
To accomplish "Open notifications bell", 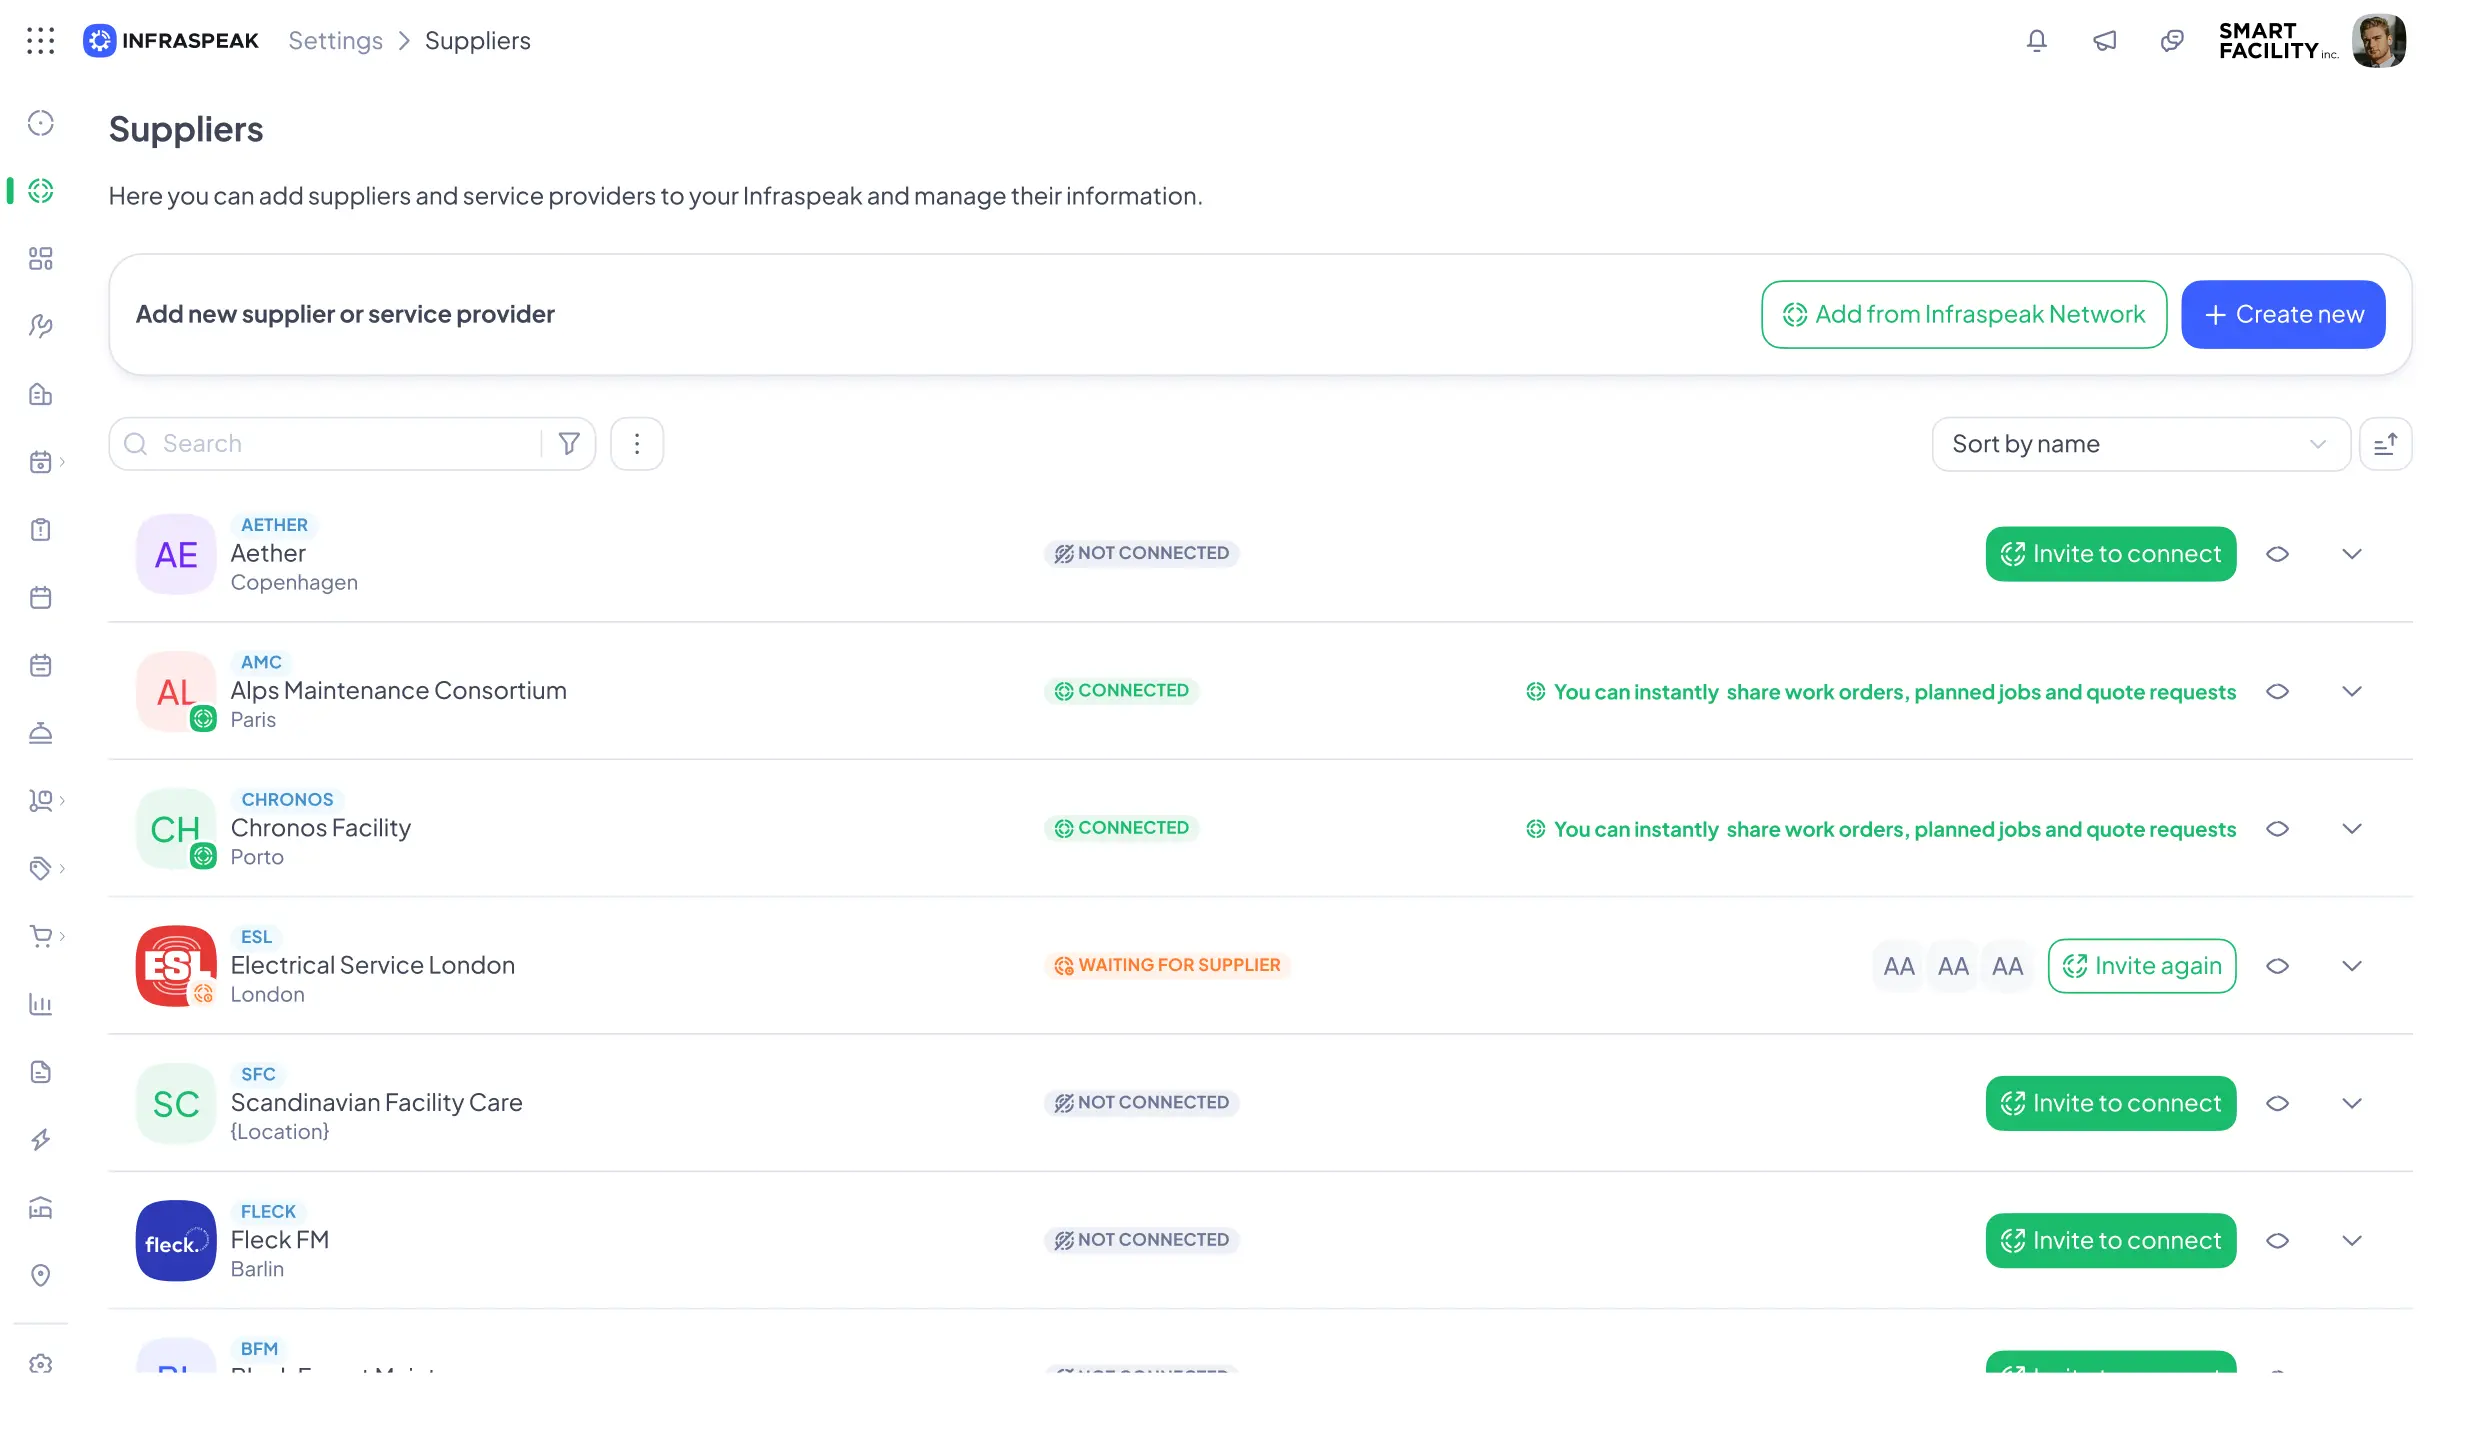I will point(2037,41).
